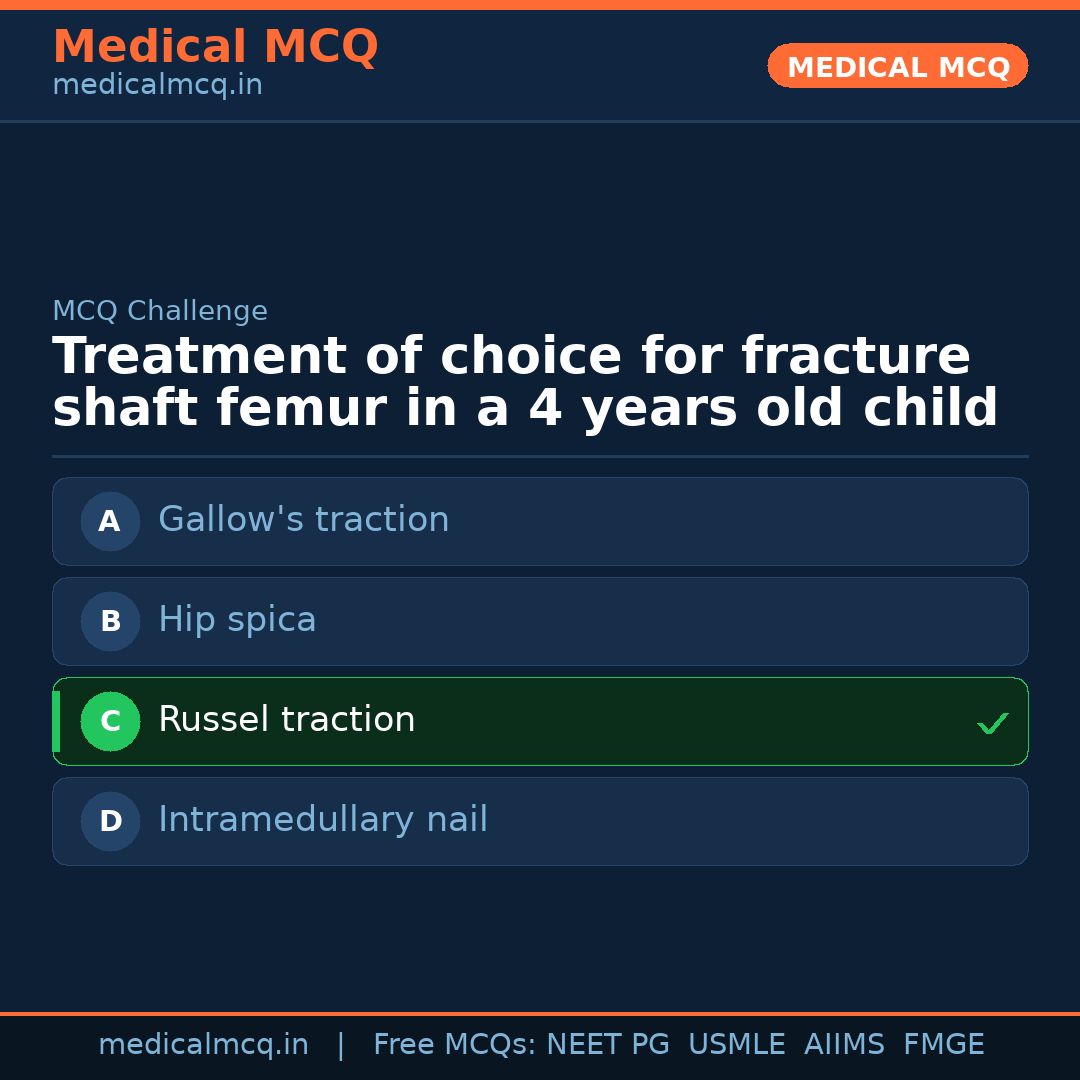Select answer option A Gallow's traction
This screenshot has width=1080, height=1080.
coord(540,521)
